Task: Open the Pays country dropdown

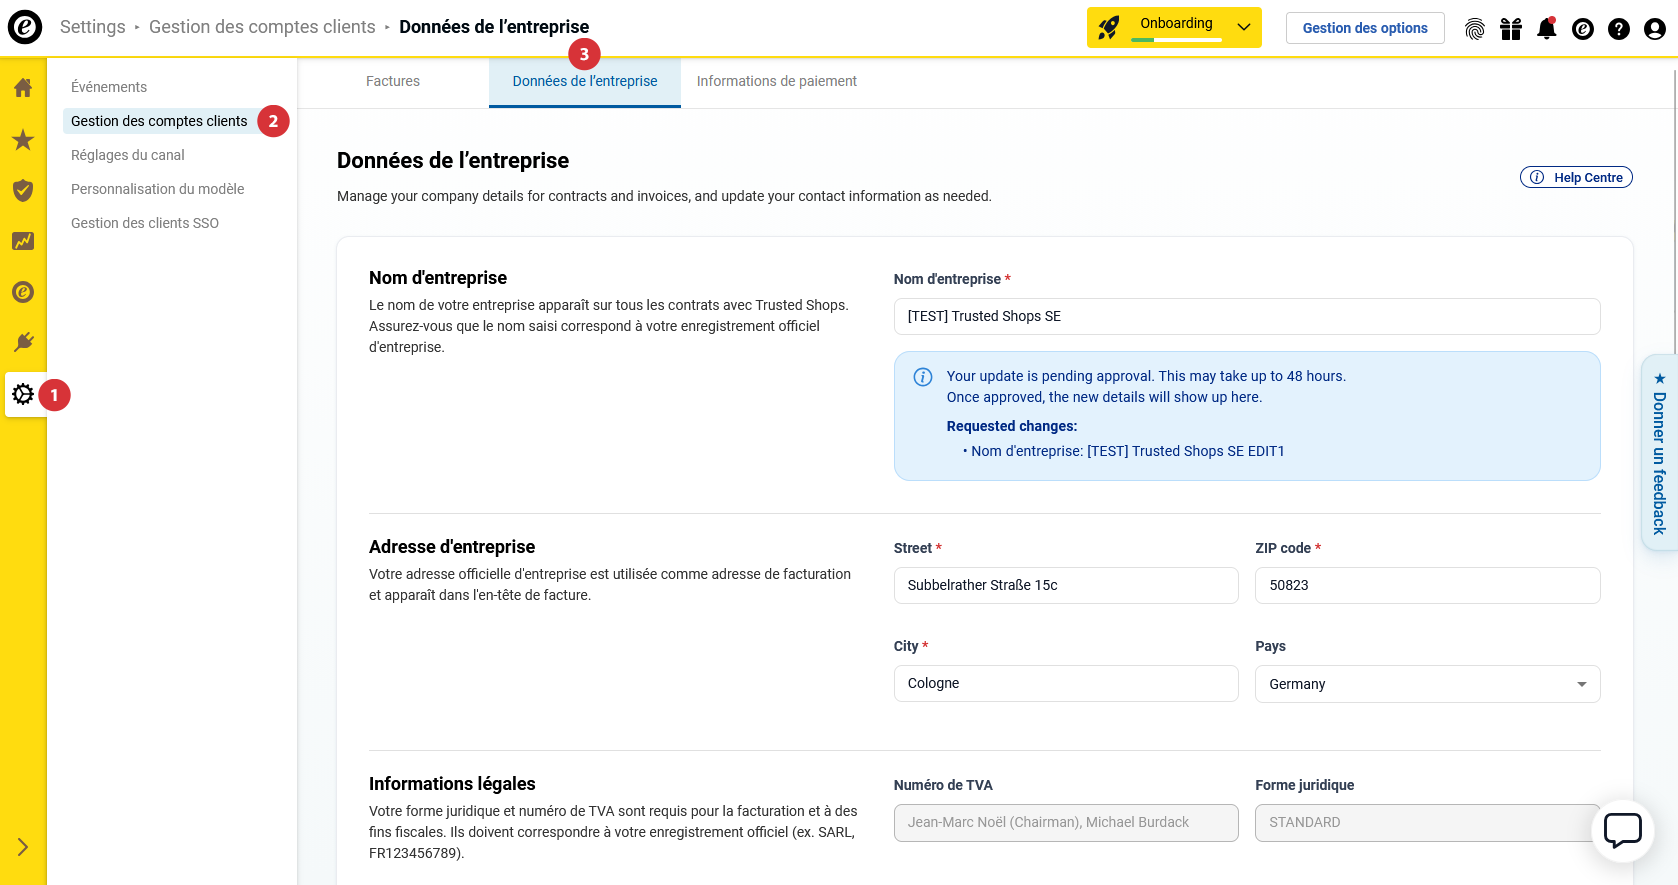Action: pyautogui.click(x=1426, y=684)
